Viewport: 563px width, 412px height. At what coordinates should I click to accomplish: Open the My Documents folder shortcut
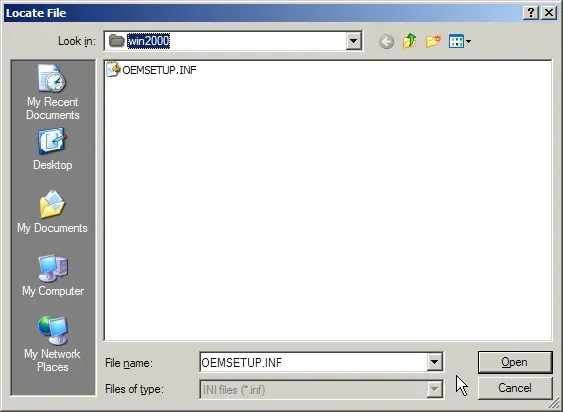(52, 212)
